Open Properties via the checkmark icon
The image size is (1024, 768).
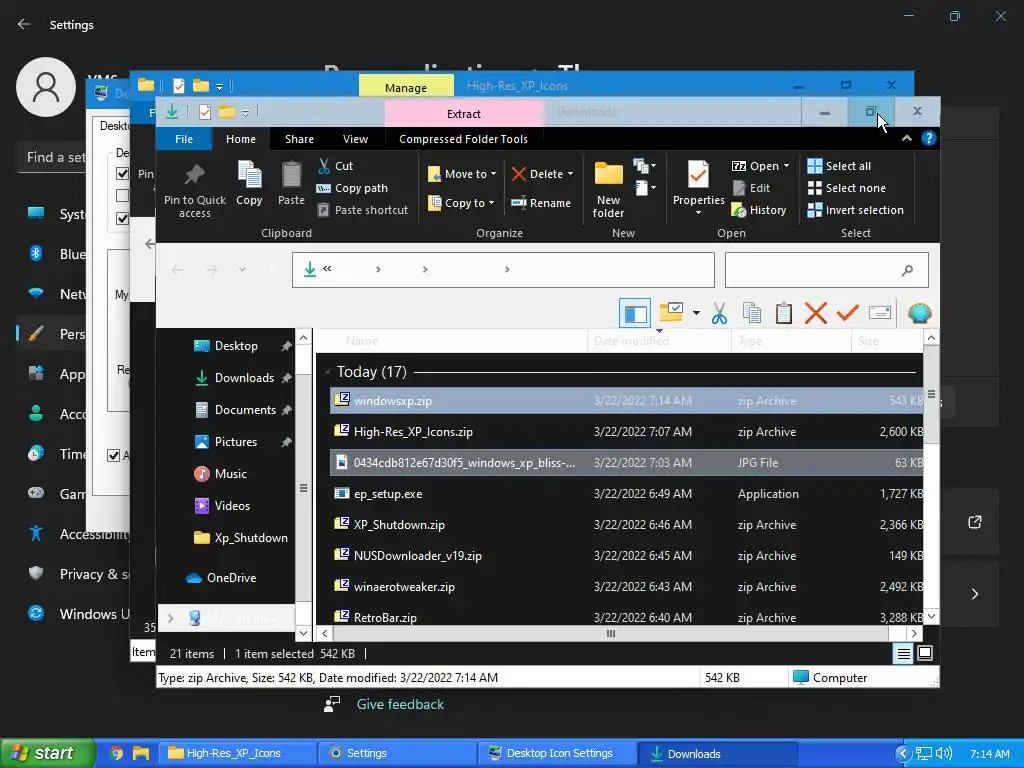pyautogui.click(x=698, y=175)
